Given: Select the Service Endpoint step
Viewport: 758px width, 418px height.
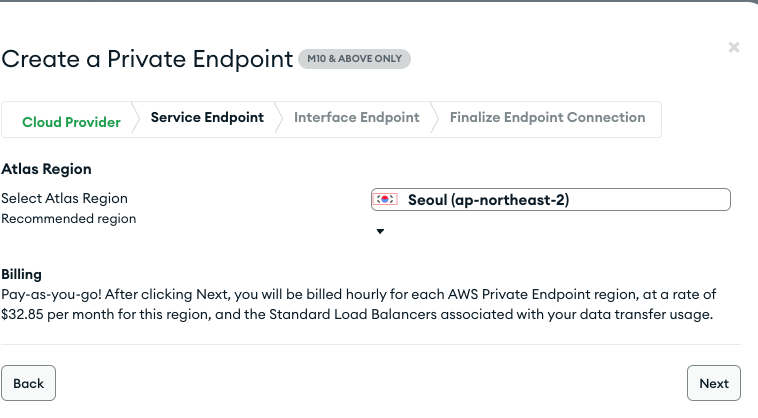Looking at the screenshot, I should coord(207,118).
